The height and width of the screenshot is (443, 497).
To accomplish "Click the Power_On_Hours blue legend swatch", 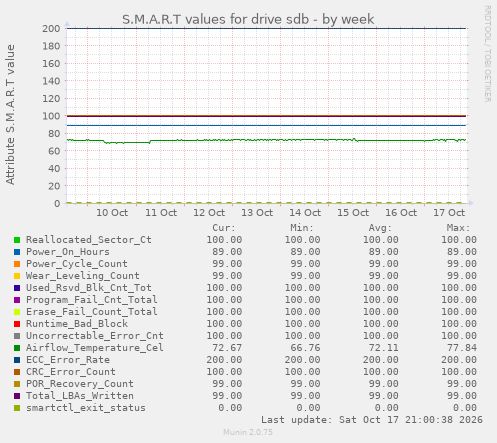I will tap(17, 252).
